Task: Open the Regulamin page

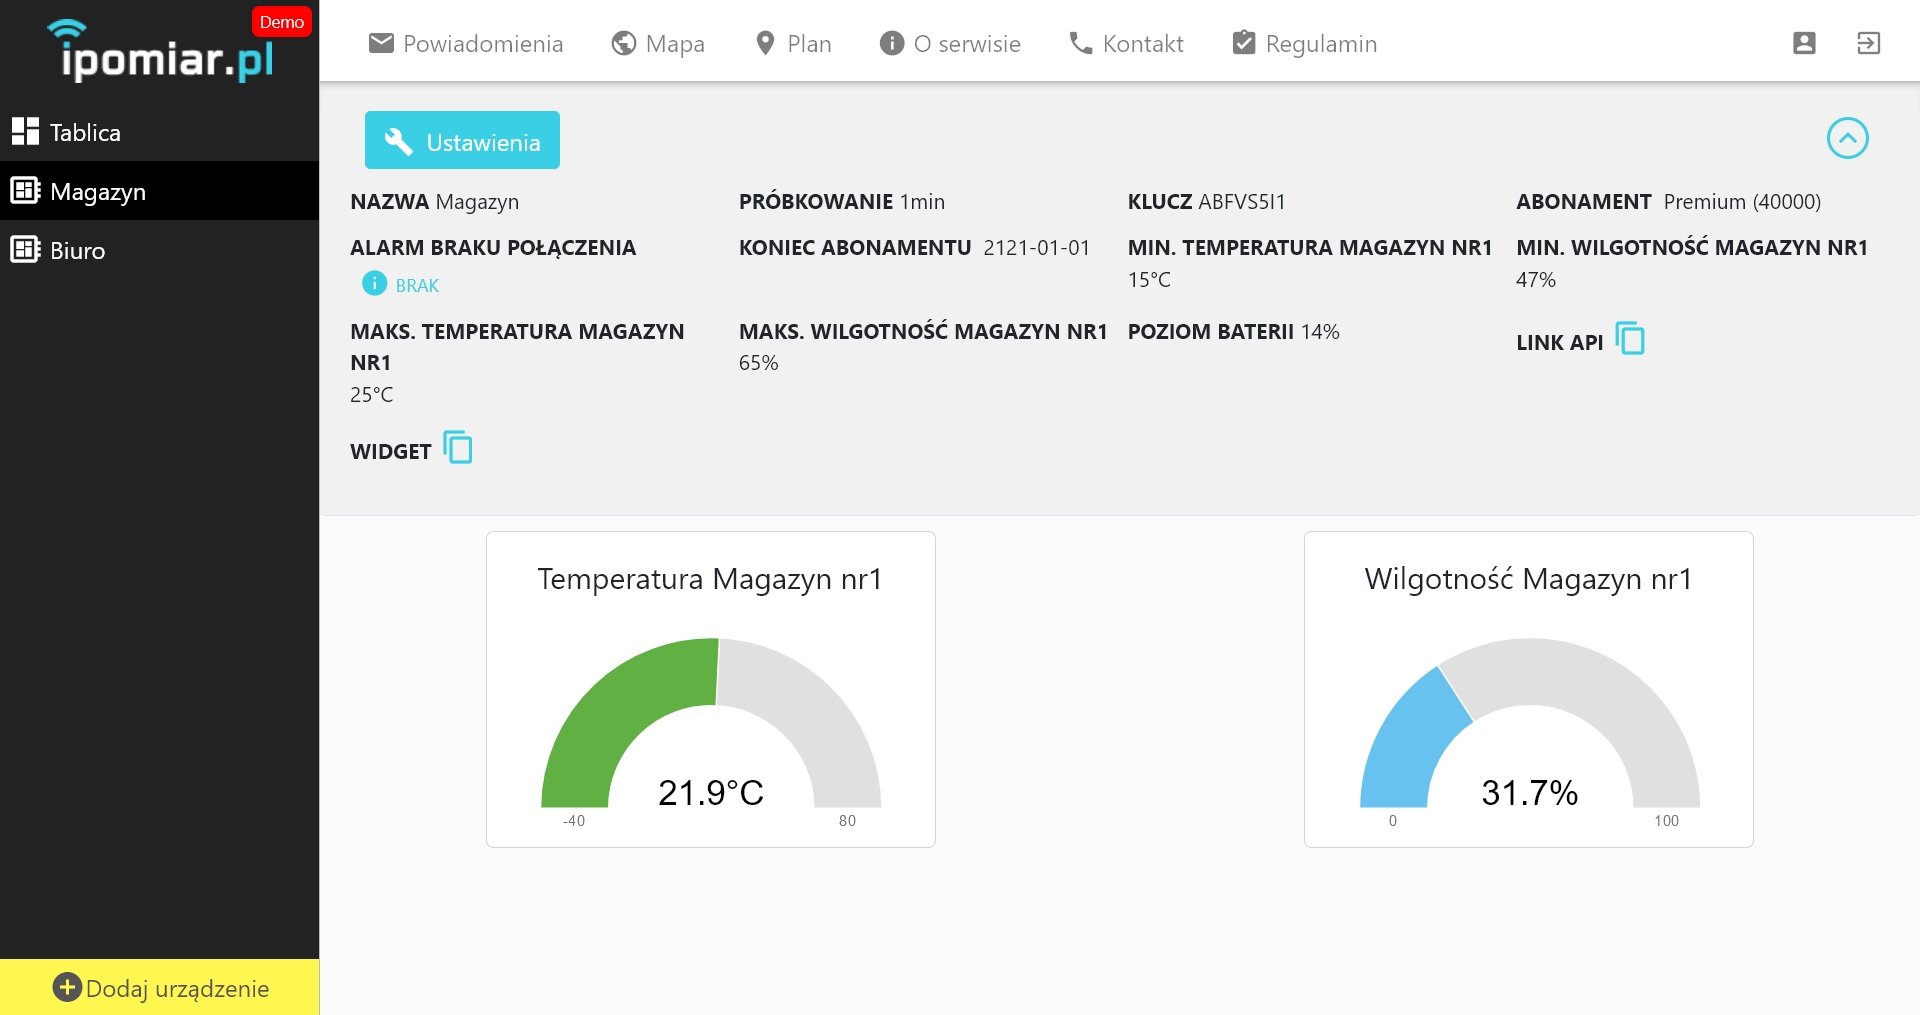Action: point(1304,43)
